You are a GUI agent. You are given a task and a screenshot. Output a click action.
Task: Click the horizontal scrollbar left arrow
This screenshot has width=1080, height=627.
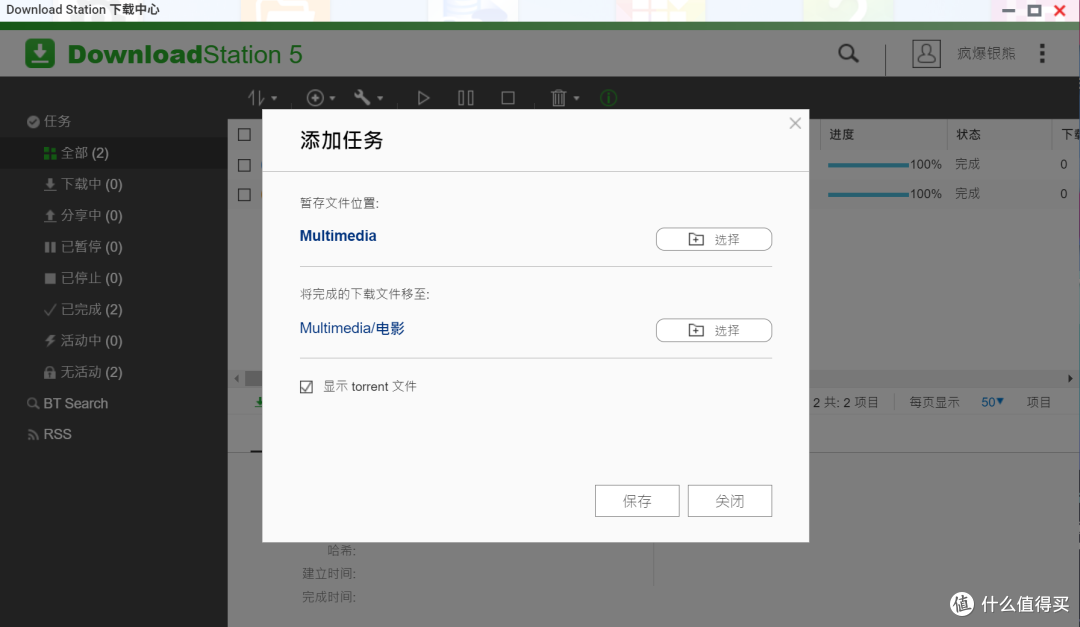point(236,378)
